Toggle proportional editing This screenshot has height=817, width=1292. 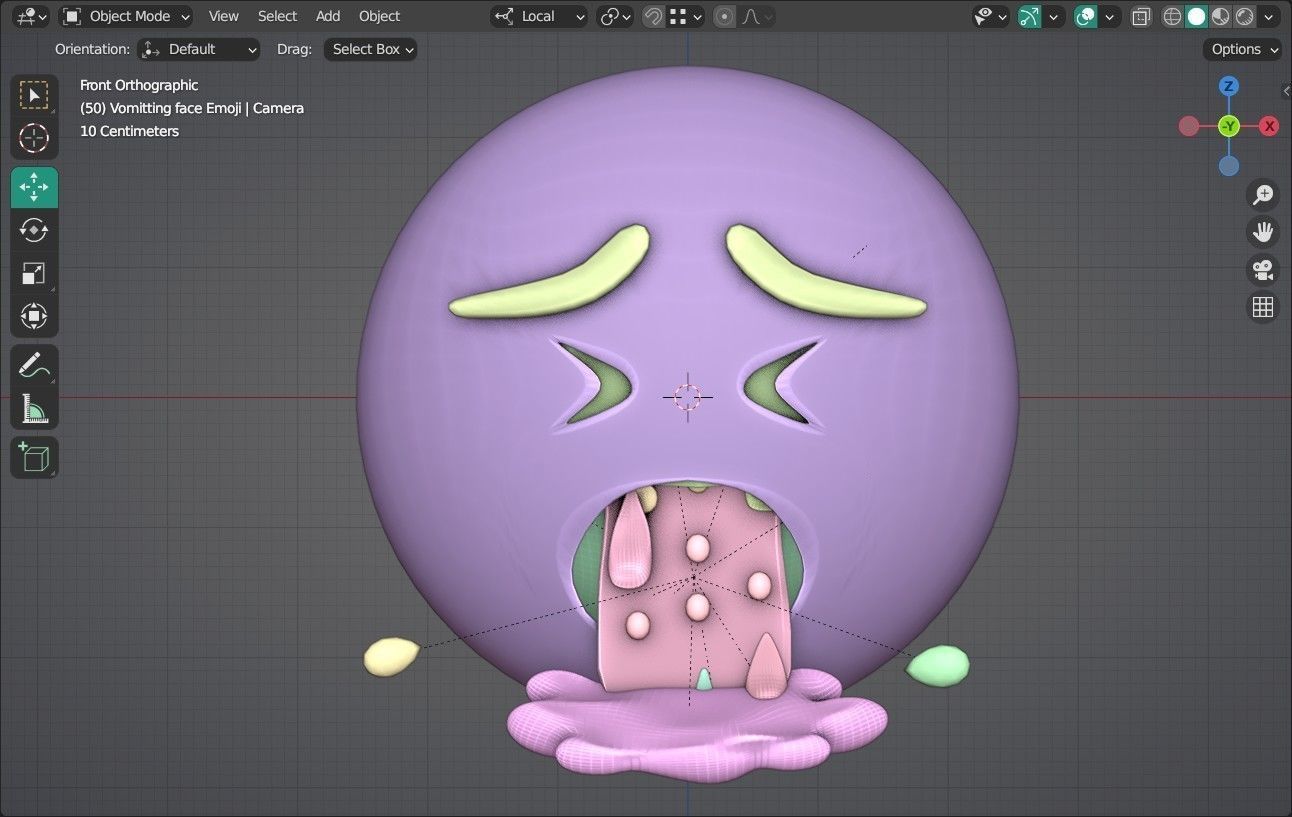725,16
